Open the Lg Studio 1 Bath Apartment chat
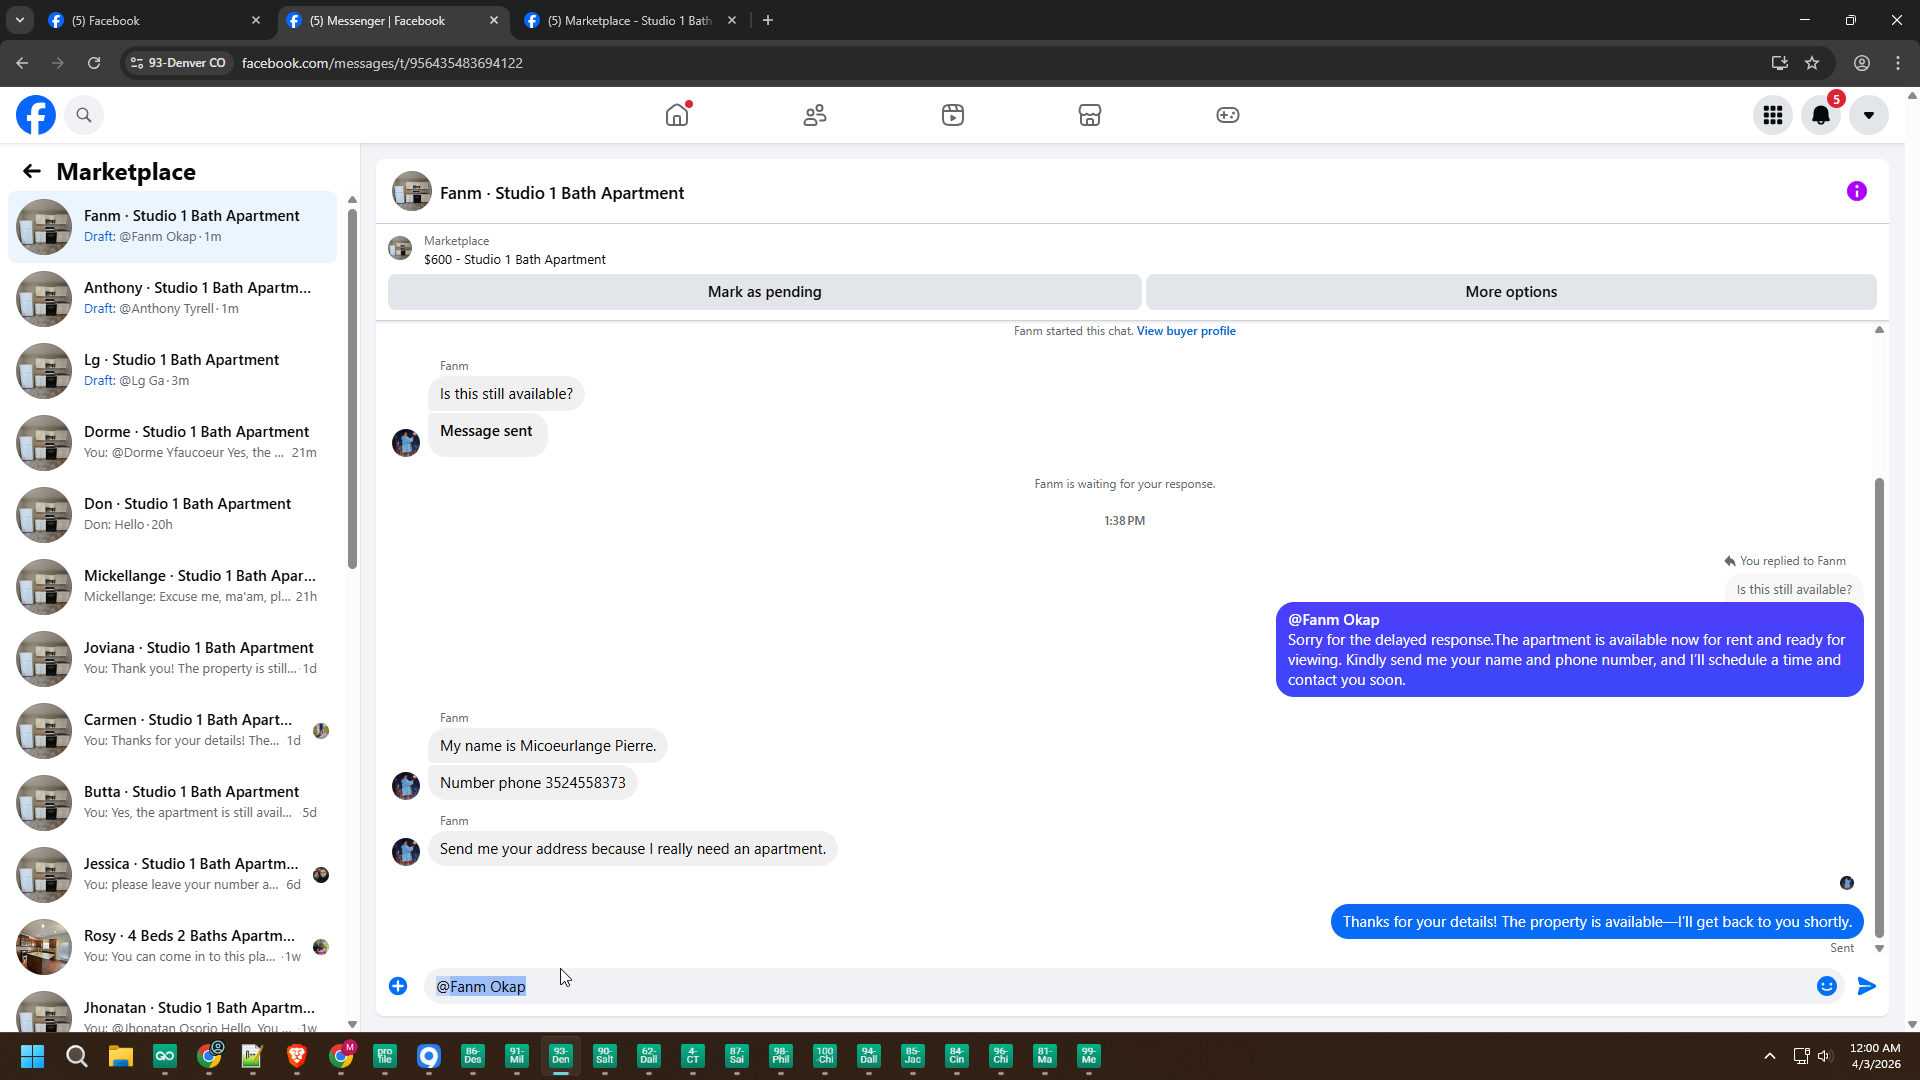The height and width of the screenshot is (1080, 1920). (172, 370)
